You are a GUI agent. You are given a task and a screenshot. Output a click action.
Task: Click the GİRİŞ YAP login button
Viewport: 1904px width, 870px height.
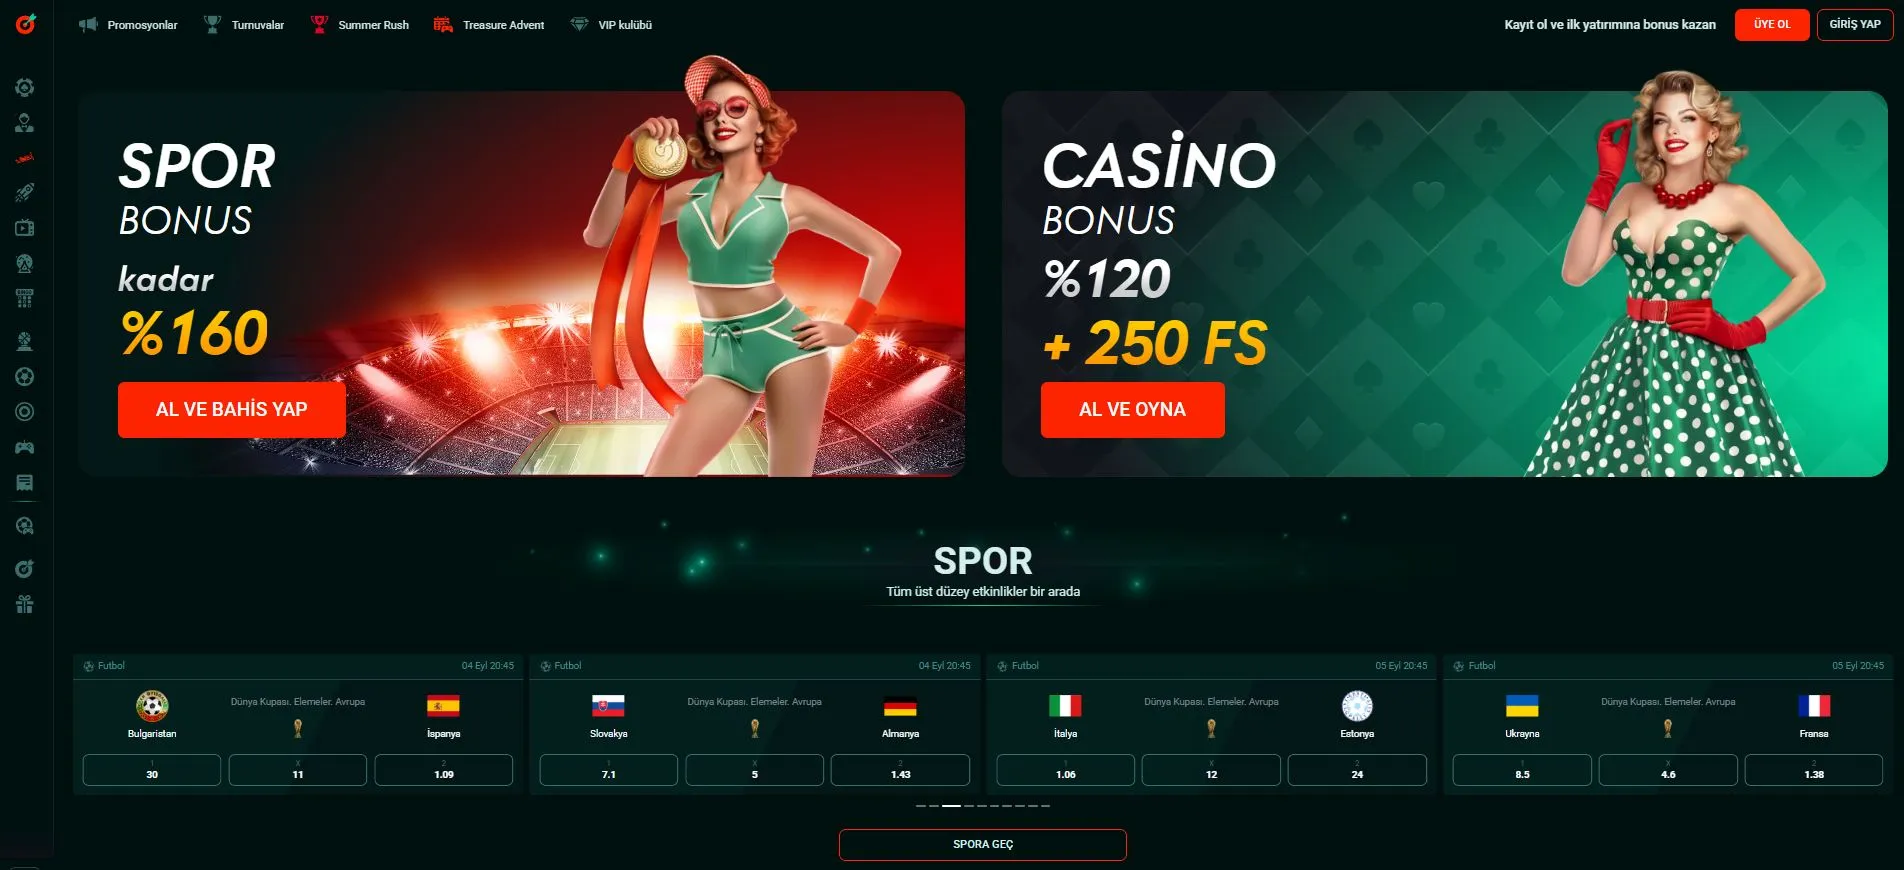(1855, 25)
